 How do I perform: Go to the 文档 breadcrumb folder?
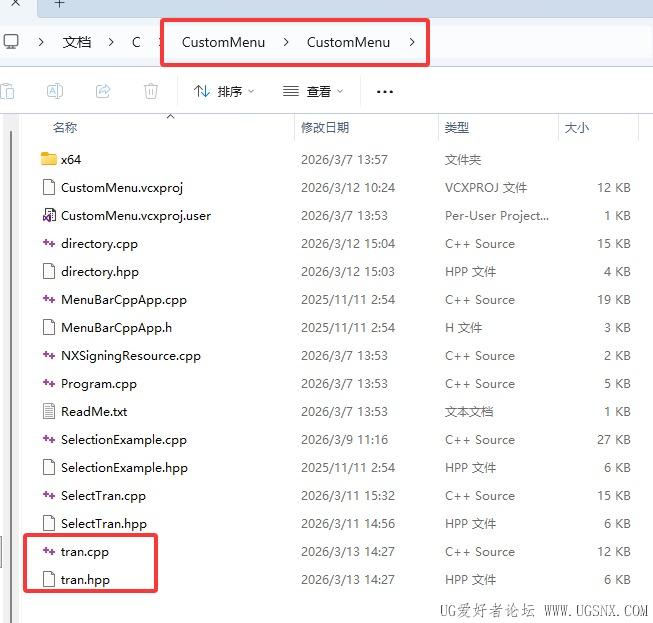pyautogui.click(x=77, y=42)
